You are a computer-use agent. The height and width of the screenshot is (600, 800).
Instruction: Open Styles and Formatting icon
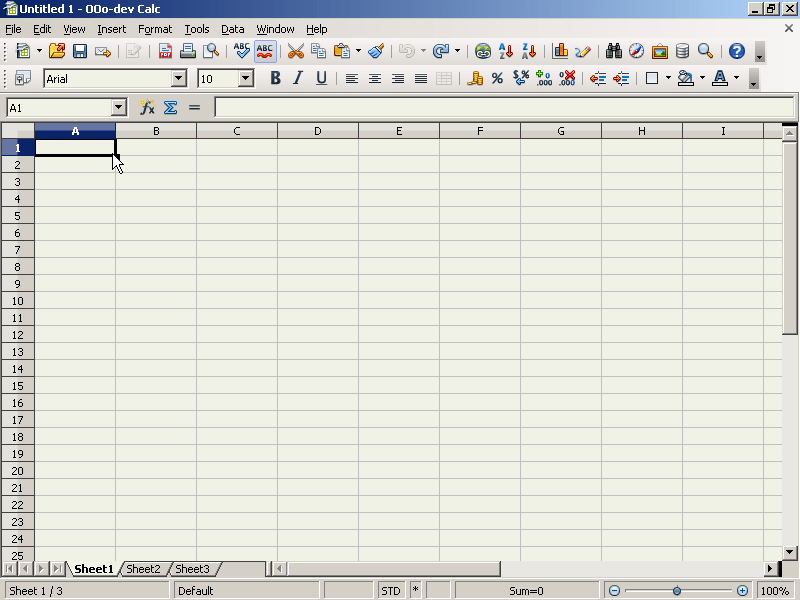(x=23, y=79)
